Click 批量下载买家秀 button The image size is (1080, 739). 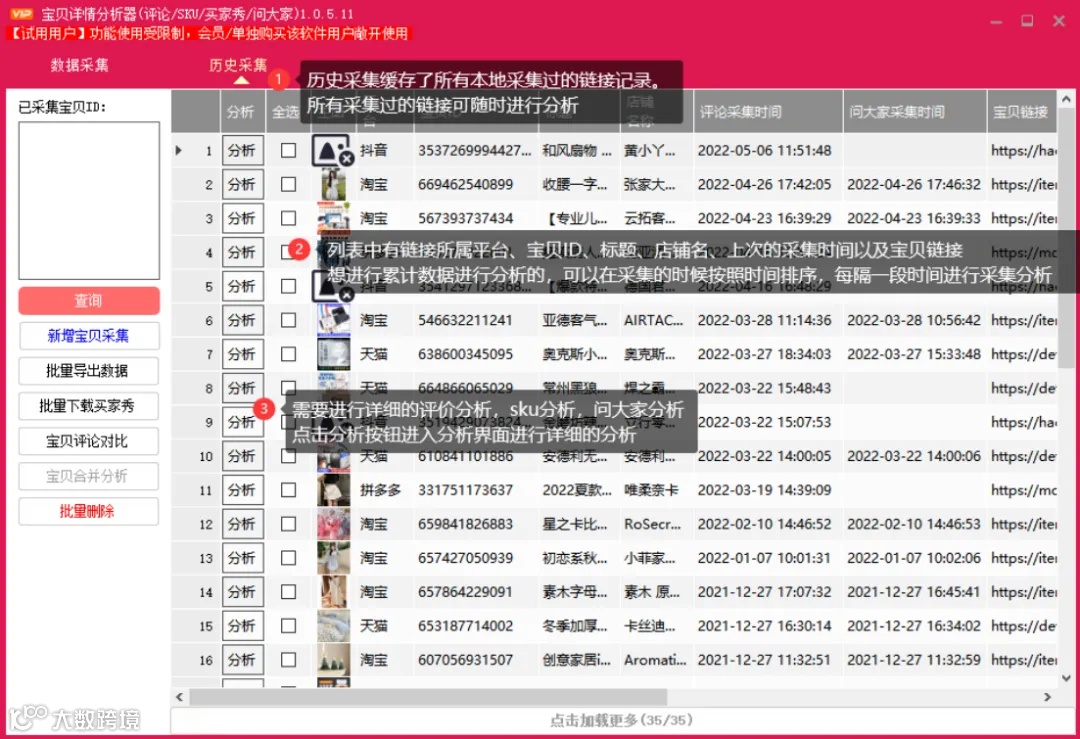point(89,406)
